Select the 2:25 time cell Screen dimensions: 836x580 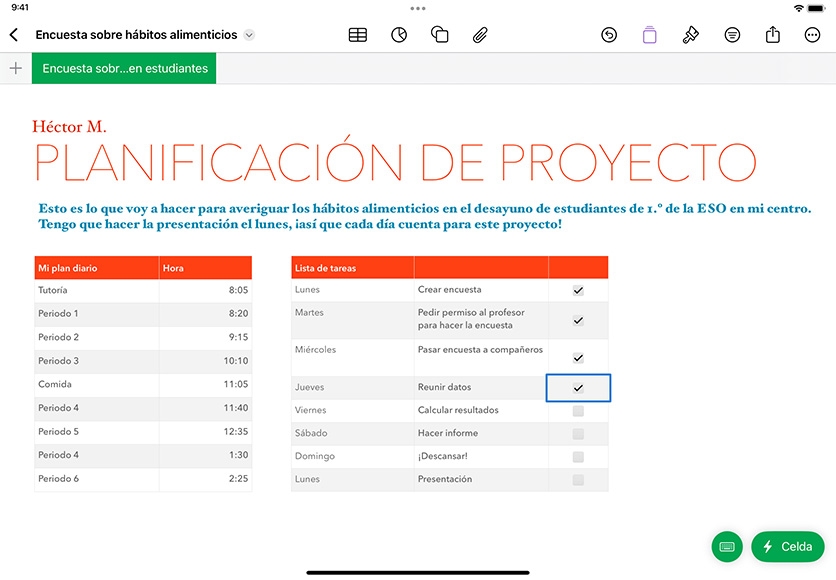(x=205, y=479)
